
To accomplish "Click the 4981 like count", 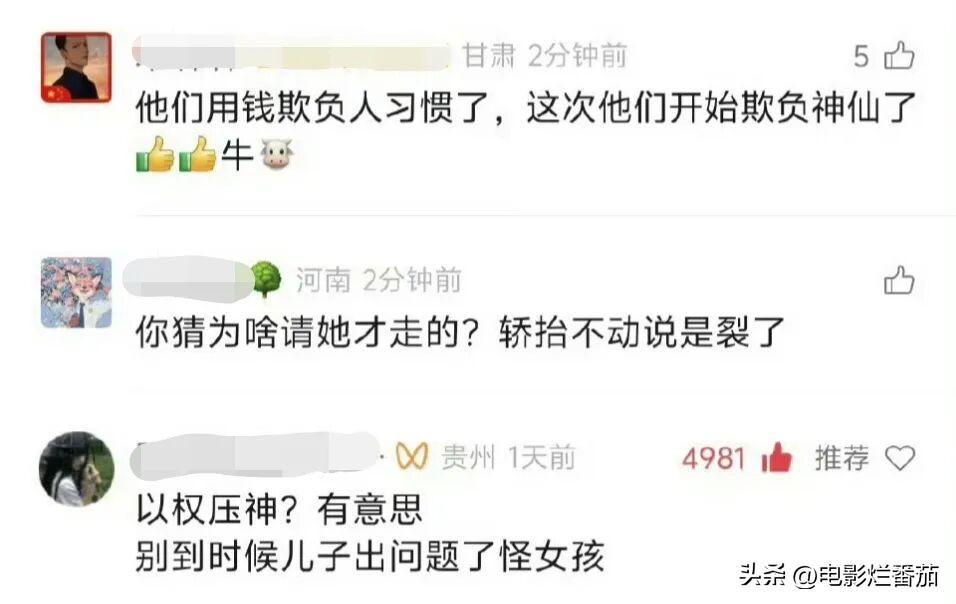I will click(x=713, y=458).
